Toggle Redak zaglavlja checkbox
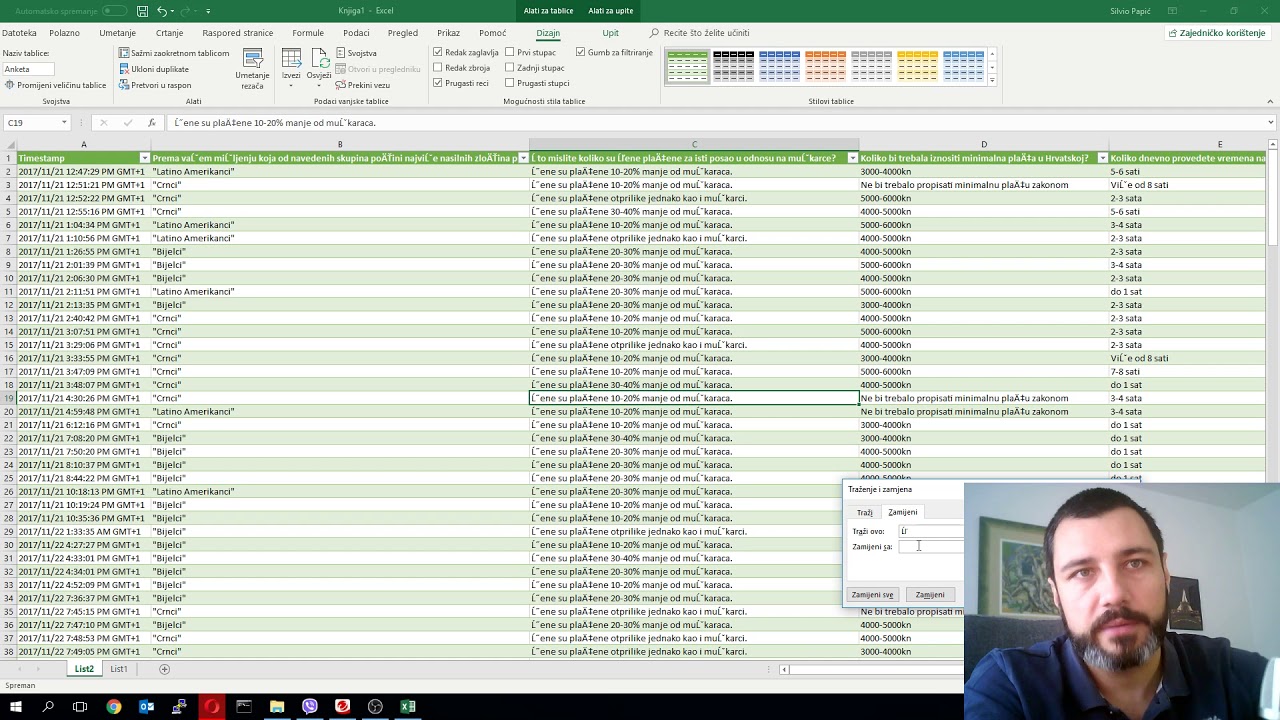This screenshot has width=1280, height=720. click(x=438, y=52)
